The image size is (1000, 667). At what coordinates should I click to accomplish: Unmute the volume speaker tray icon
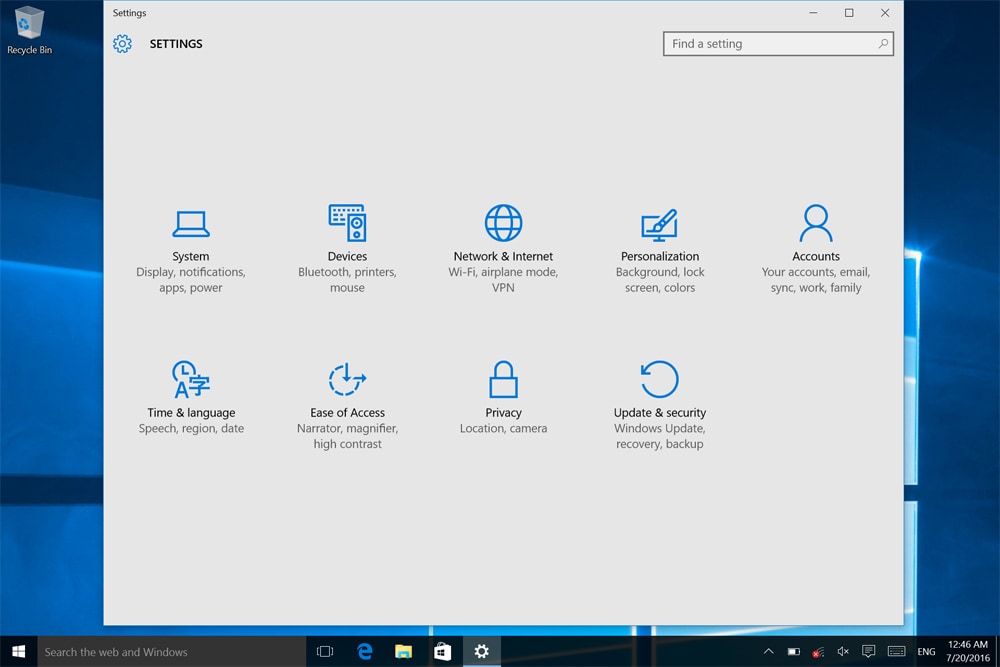click(x=843, y=651)
